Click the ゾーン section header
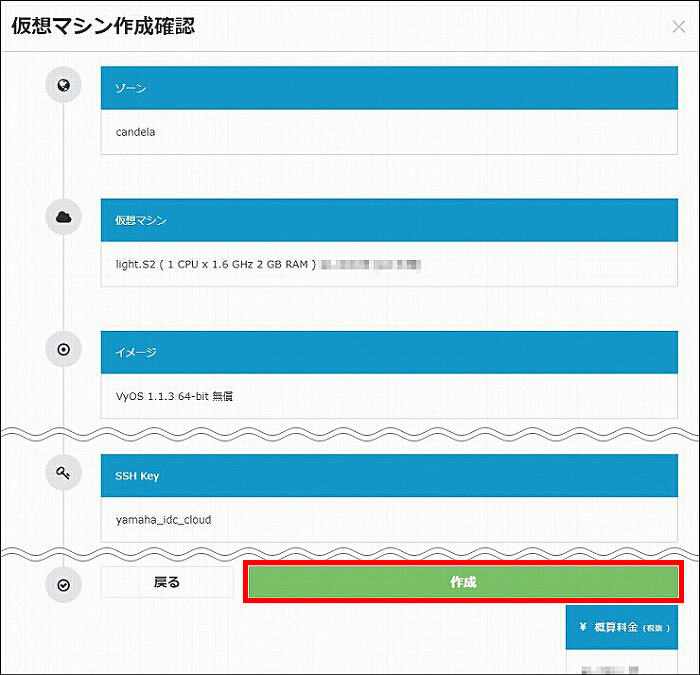This screenshot has width=700, height=675. click(389, 88)
